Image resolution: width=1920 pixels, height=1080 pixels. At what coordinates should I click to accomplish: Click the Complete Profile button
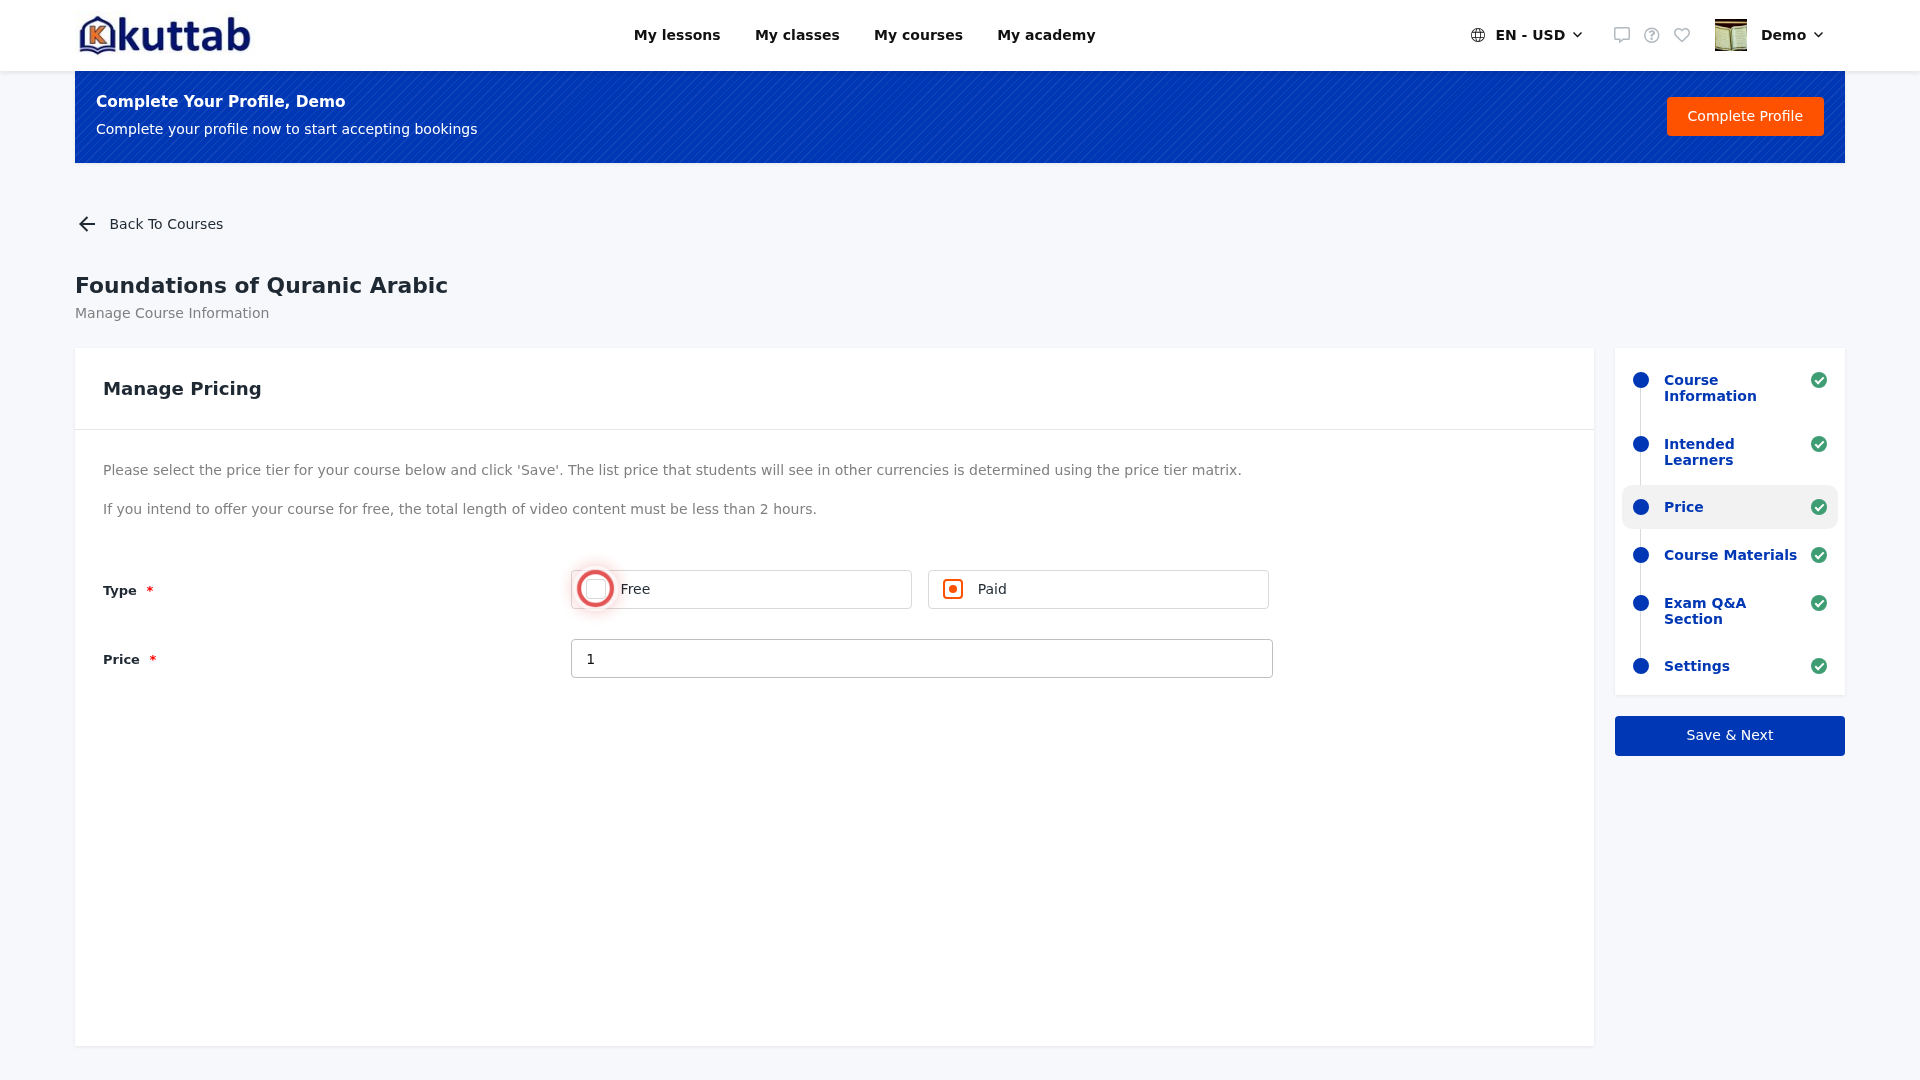[x=1745, y=116]
